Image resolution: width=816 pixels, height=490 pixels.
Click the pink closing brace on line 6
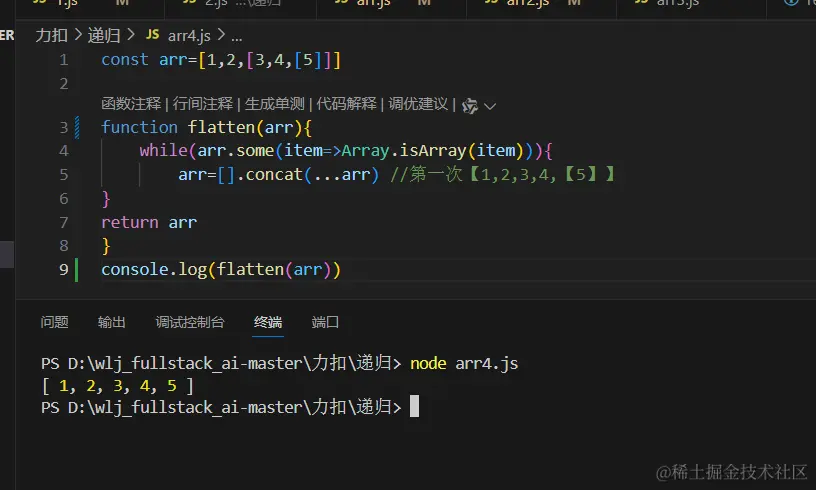(106, 198)
